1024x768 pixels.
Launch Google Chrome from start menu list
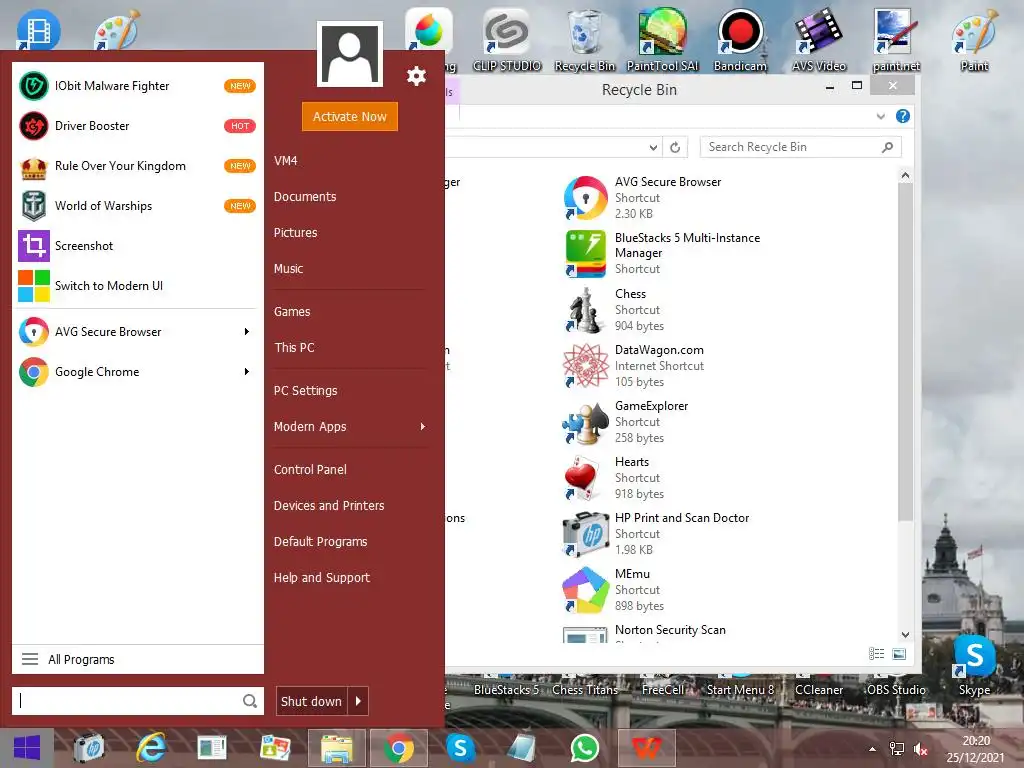(x=138, y=372)
